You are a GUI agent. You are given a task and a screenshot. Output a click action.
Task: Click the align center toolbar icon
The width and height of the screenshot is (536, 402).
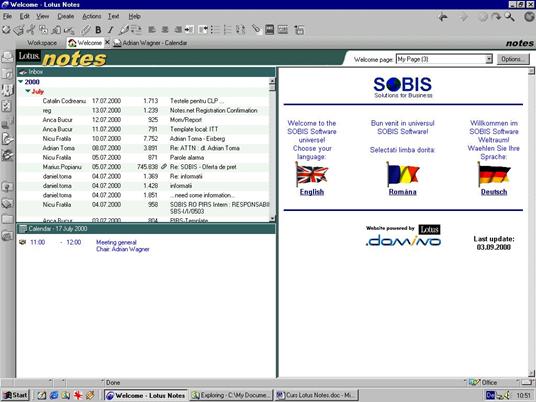[165, 30]
